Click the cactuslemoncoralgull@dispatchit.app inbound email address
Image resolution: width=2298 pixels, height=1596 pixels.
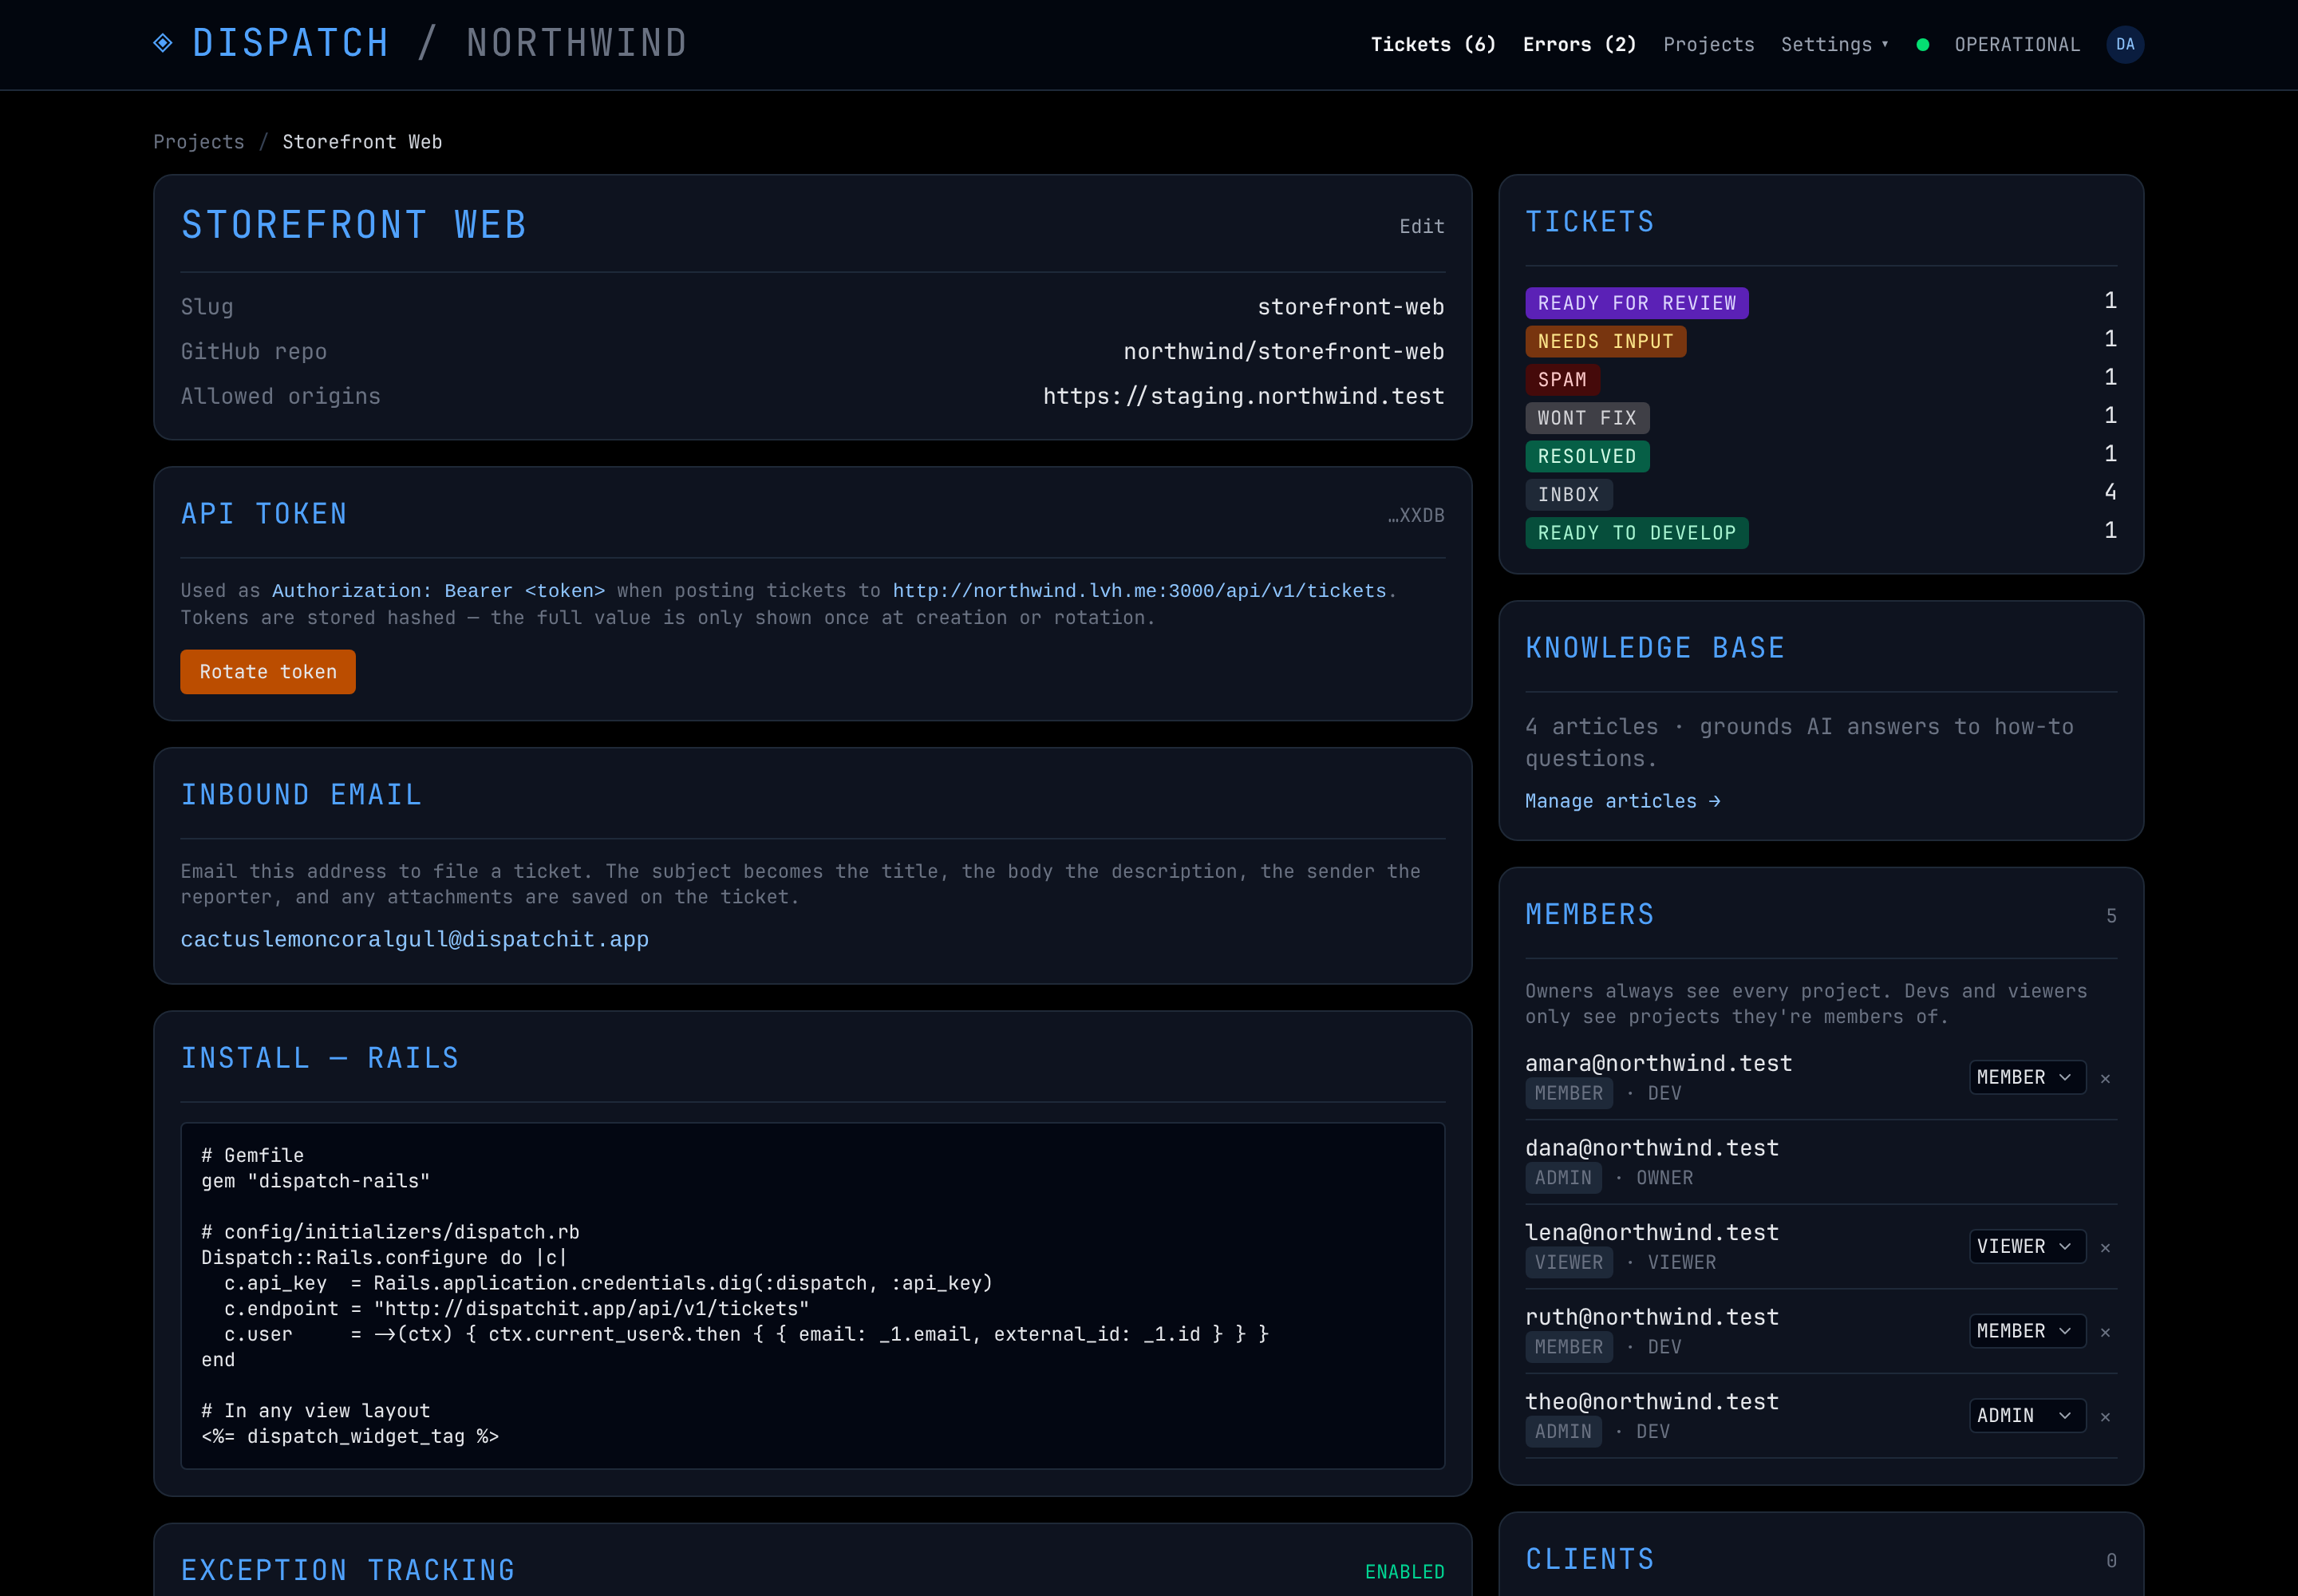coord(414,939)
